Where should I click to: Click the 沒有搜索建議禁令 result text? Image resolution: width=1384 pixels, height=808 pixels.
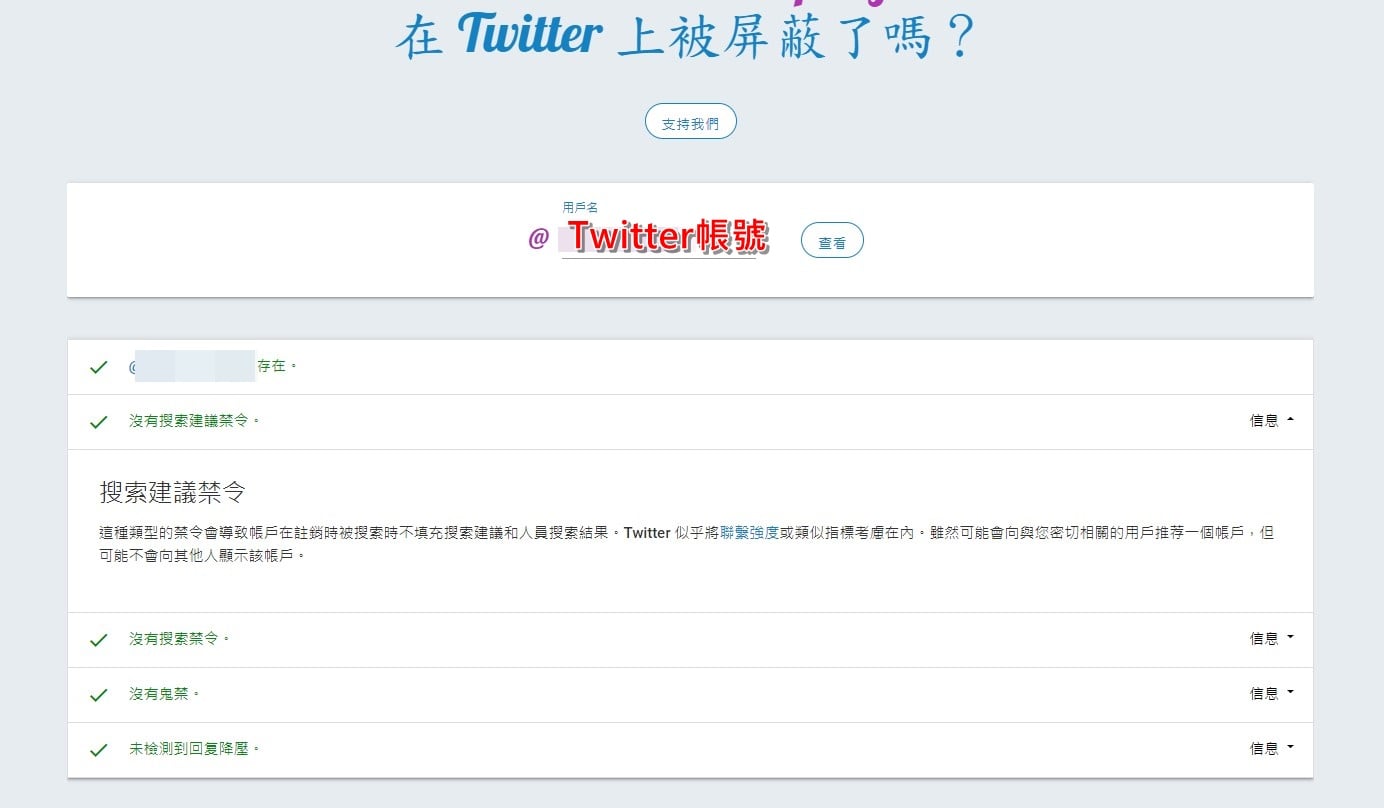pyautogui.click(x=194, y=421)
